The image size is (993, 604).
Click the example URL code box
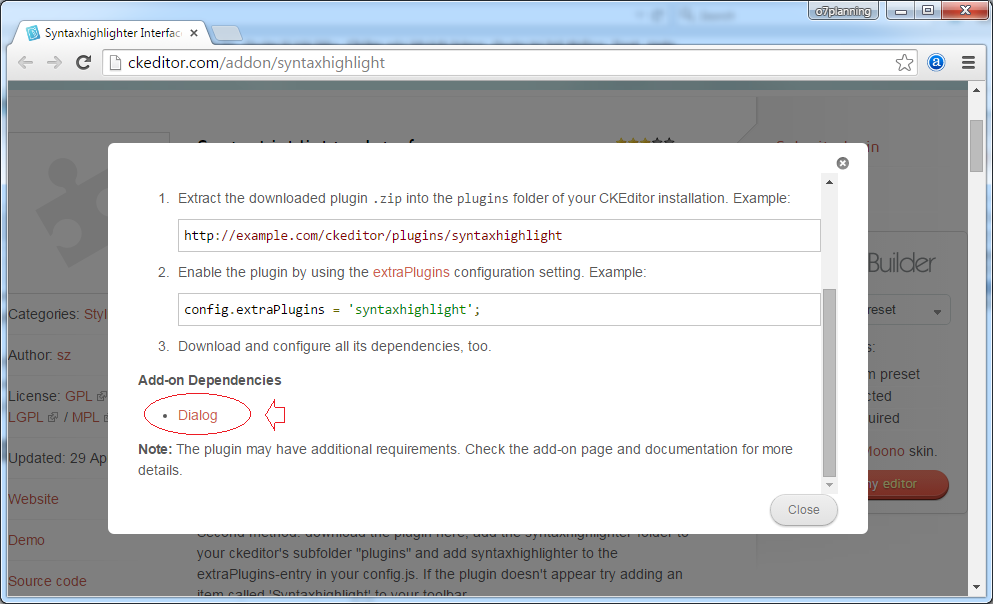499,236
